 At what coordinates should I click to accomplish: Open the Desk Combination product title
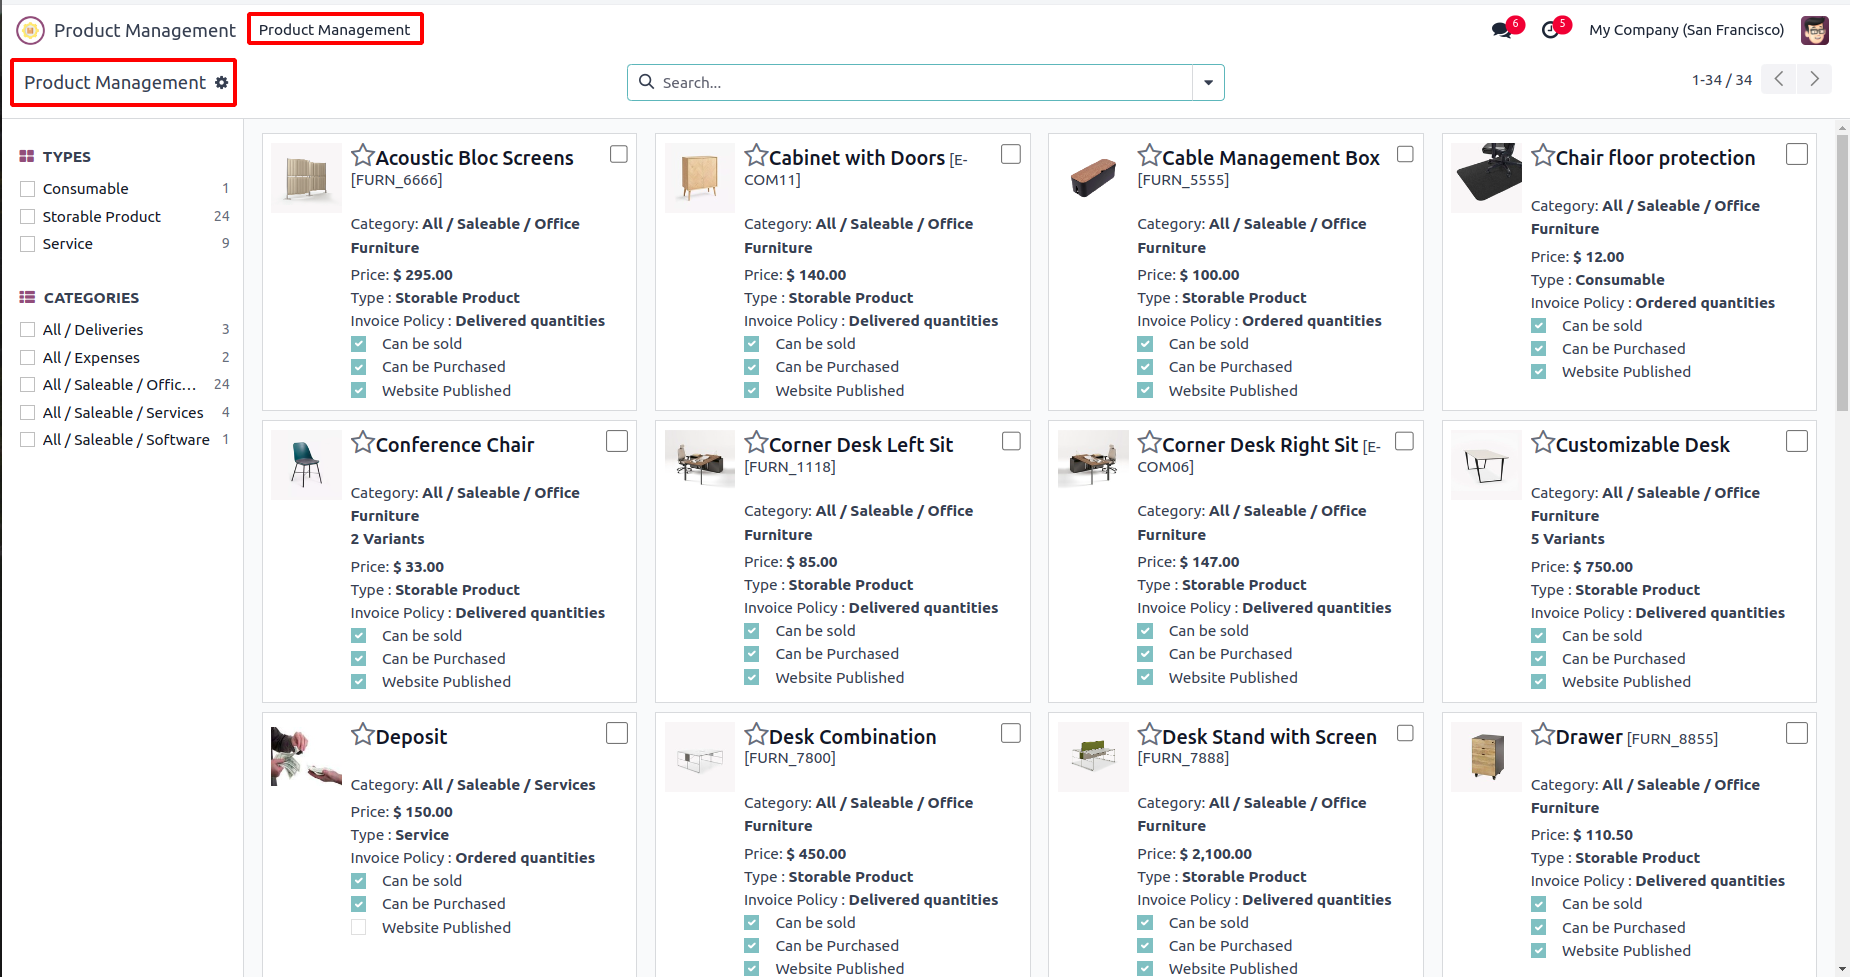coord(852,737)
